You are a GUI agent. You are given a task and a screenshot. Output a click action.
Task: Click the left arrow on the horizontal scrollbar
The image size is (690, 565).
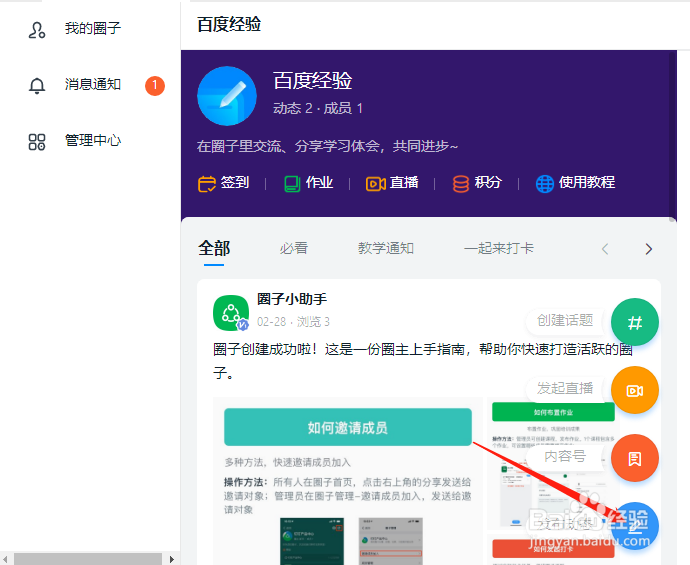pyautogui.click(x=5, y=559)
